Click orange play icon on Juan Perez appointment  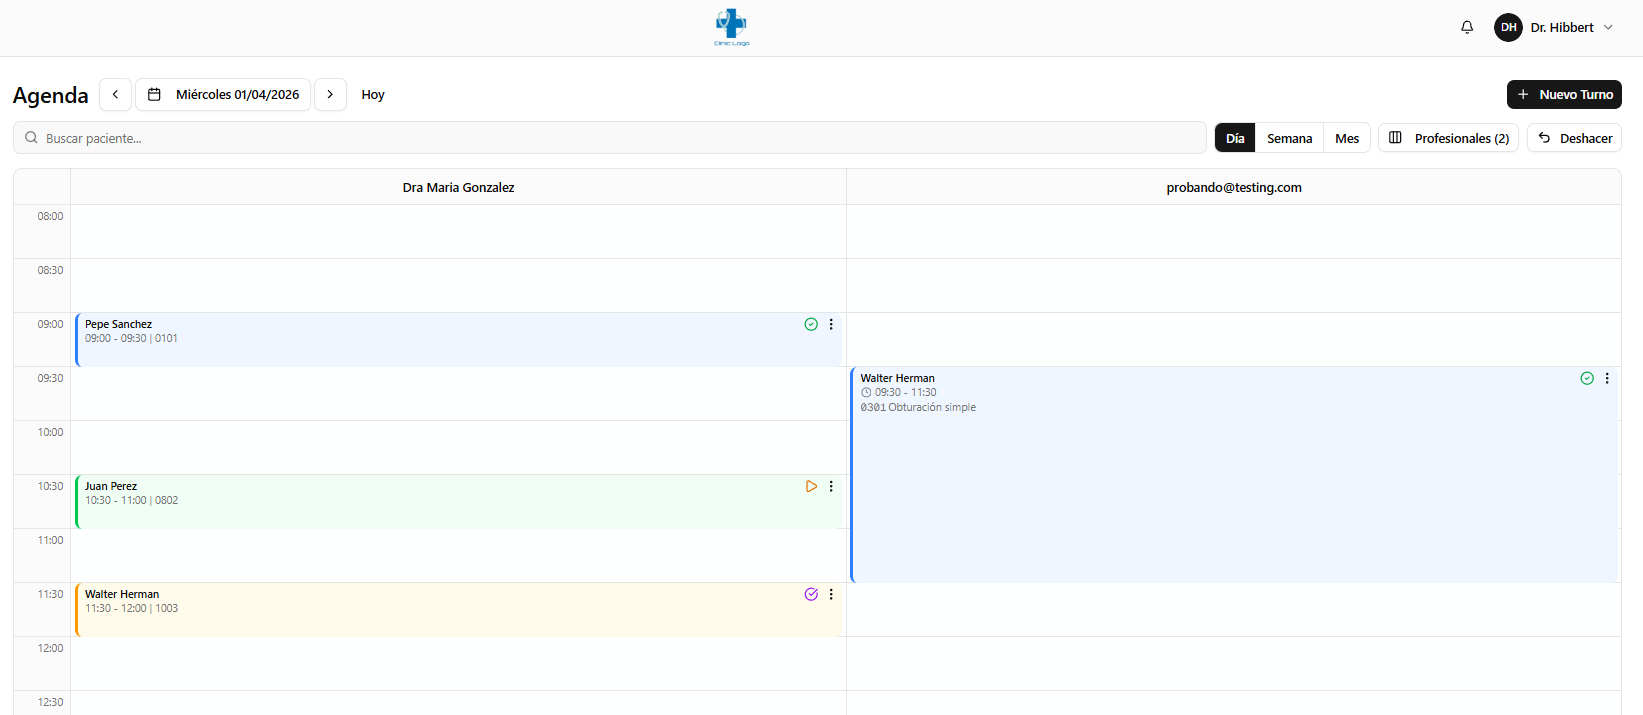click(x=811, y=486)
